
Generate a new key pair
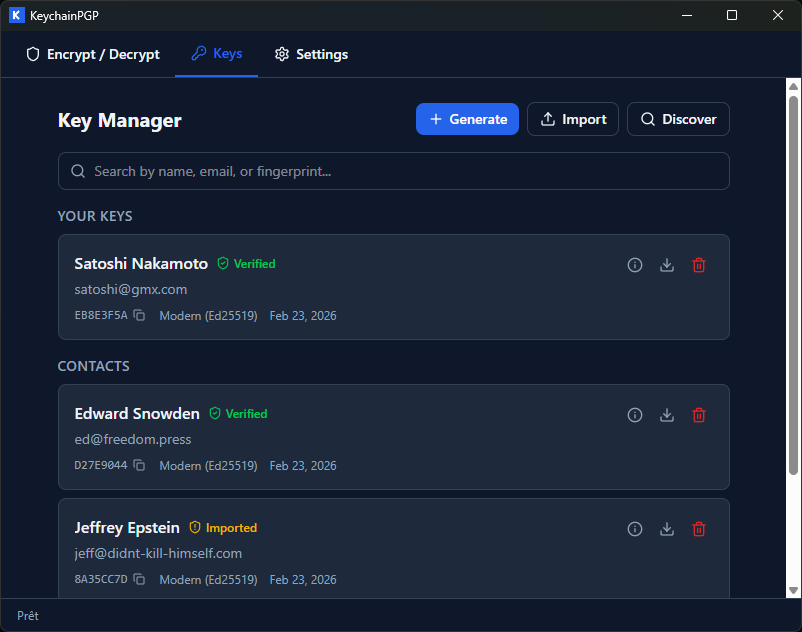[467, 119]
